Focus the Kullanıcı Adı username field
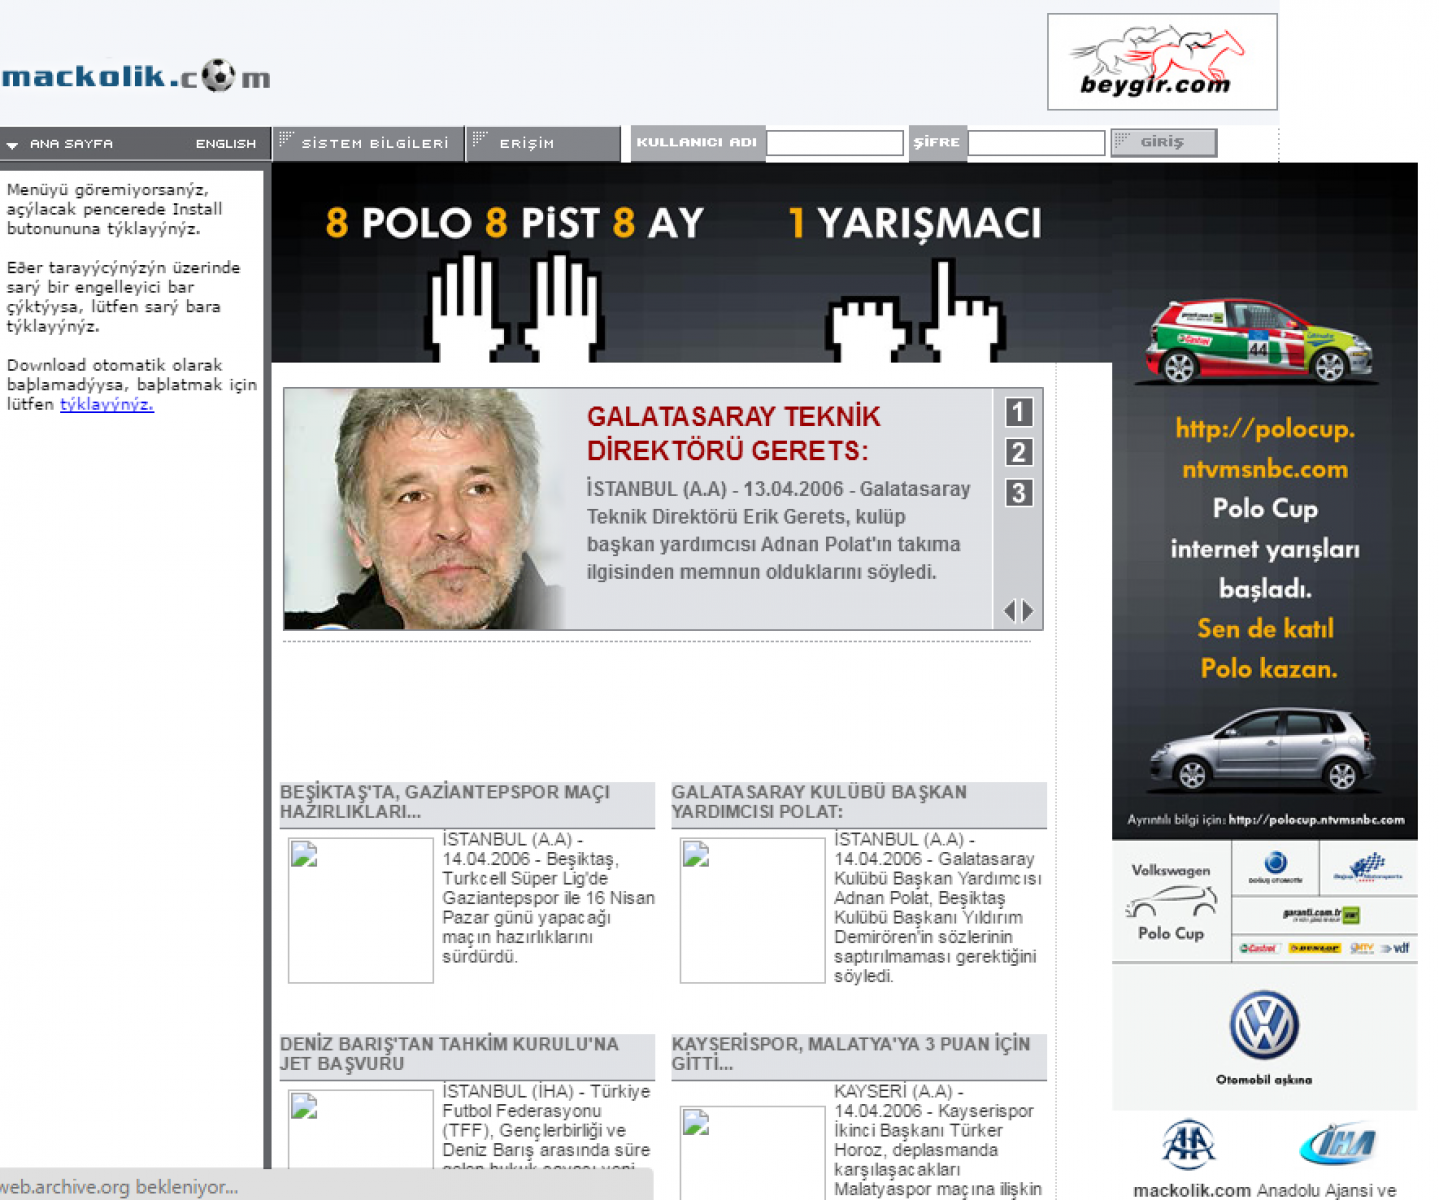Image resolution: width=1439 pixels, height=1200 pixels. pyautogui.click(x=834, y=143)
